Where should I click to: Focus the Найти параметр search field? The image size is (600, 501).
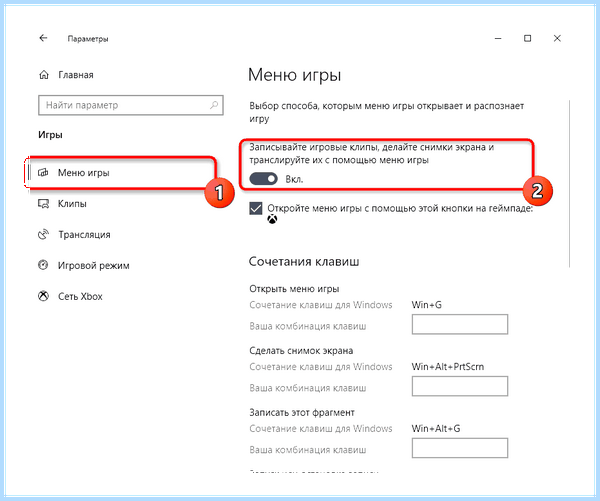click(131, 105)
